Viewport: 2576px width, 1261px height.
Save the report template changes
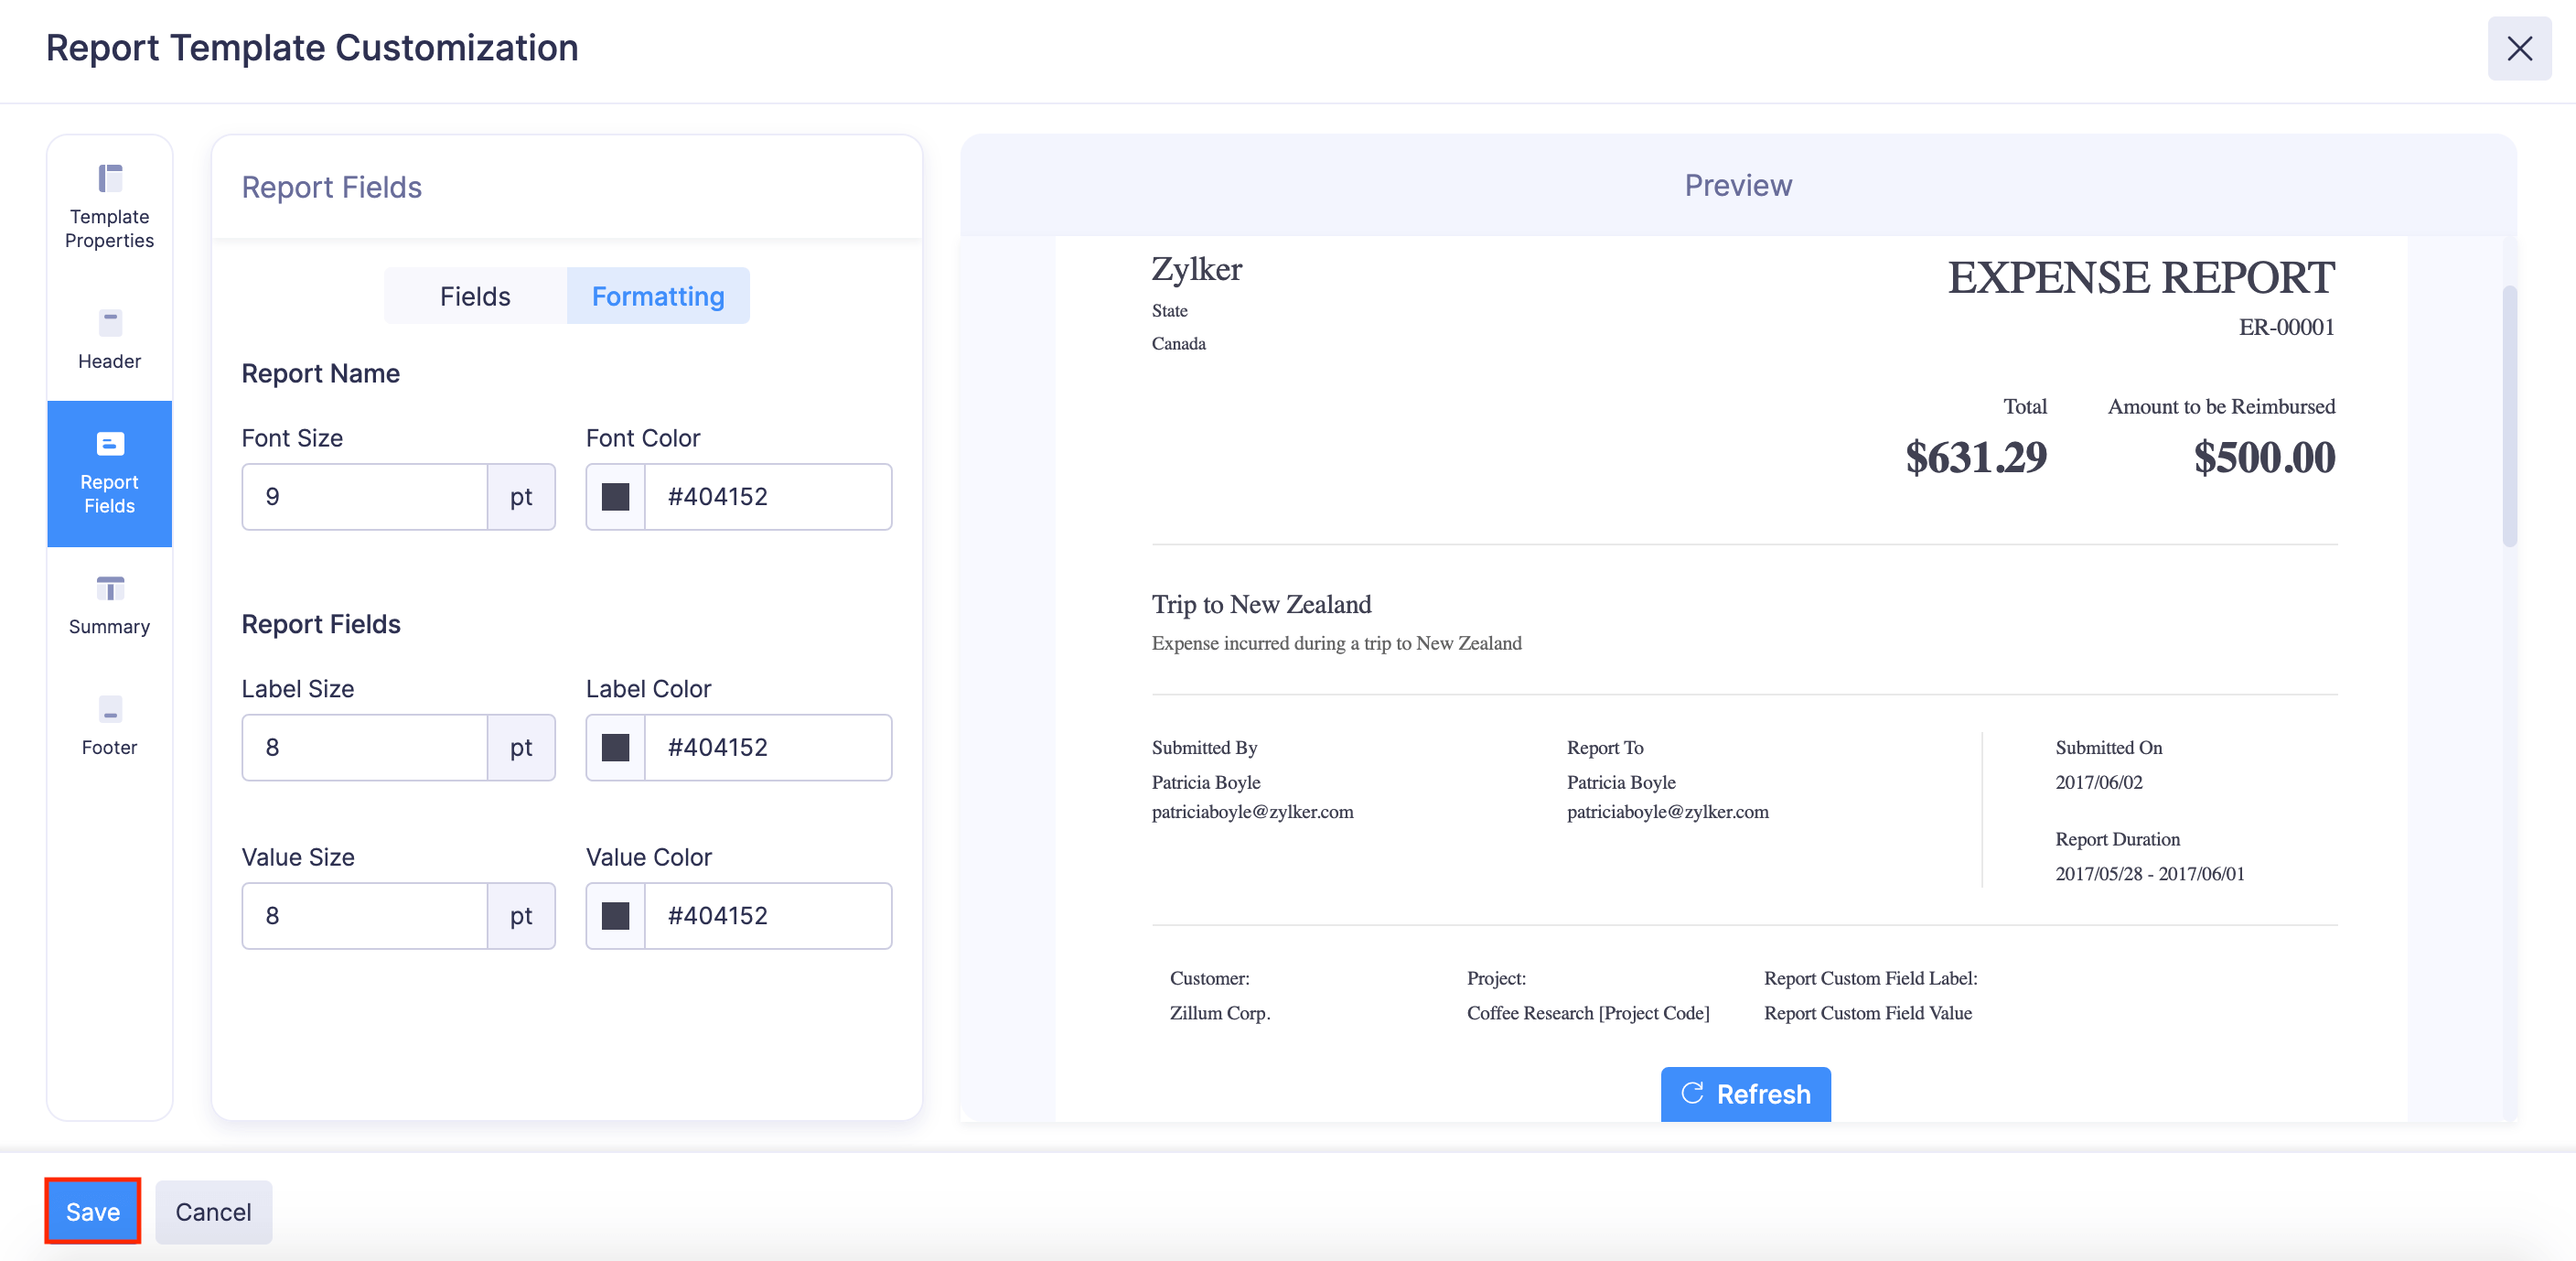click(x=92, y=1211)
